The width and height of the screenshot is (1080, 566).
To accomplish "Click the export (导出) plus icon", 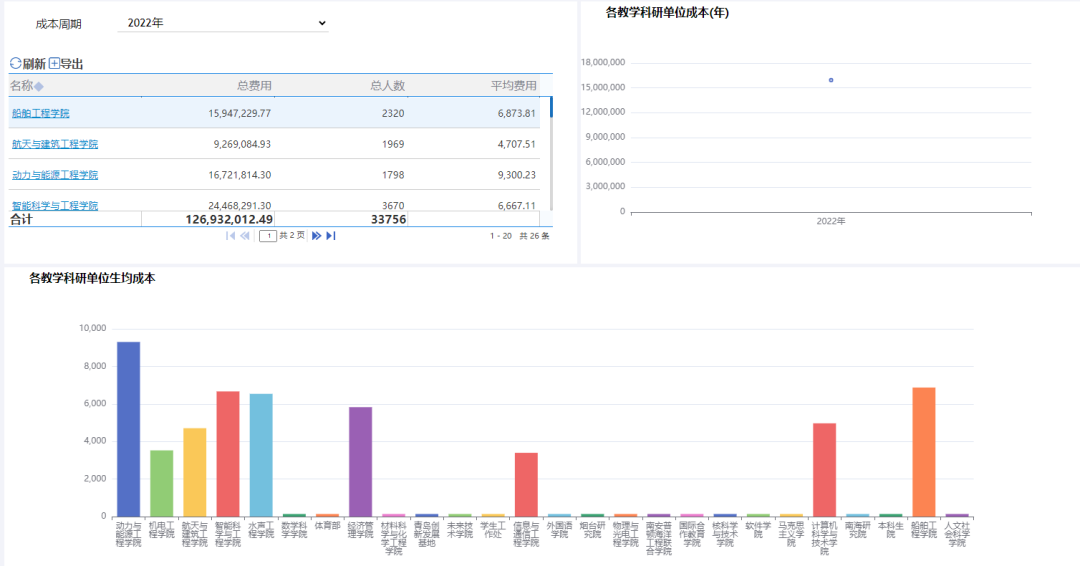I will click(54, 64).
